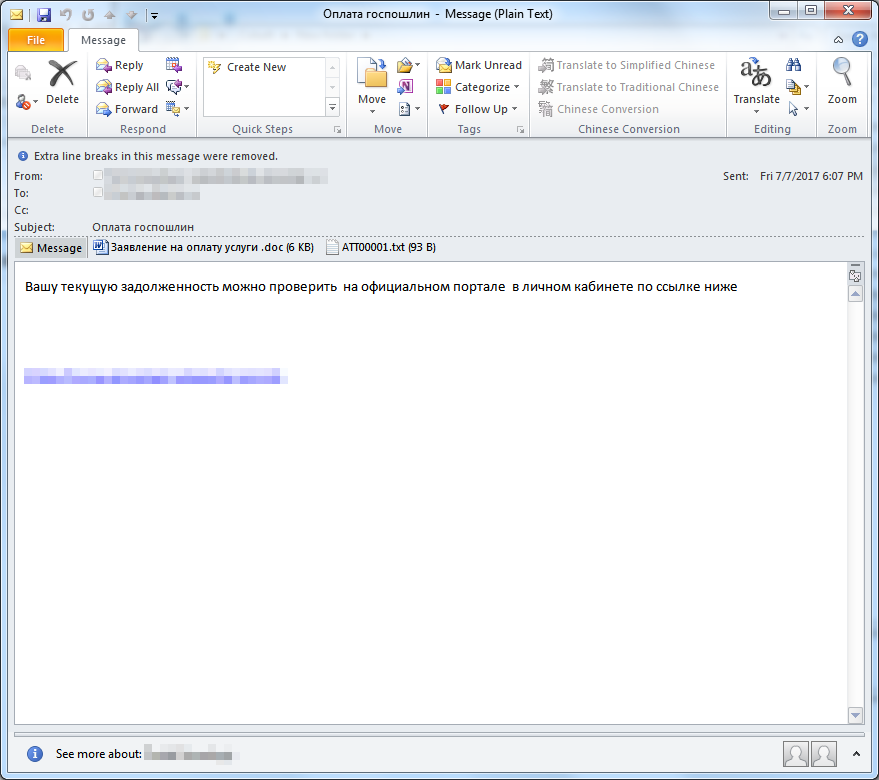Send message to OneNote
879x780 pixels.
point(405,87)
